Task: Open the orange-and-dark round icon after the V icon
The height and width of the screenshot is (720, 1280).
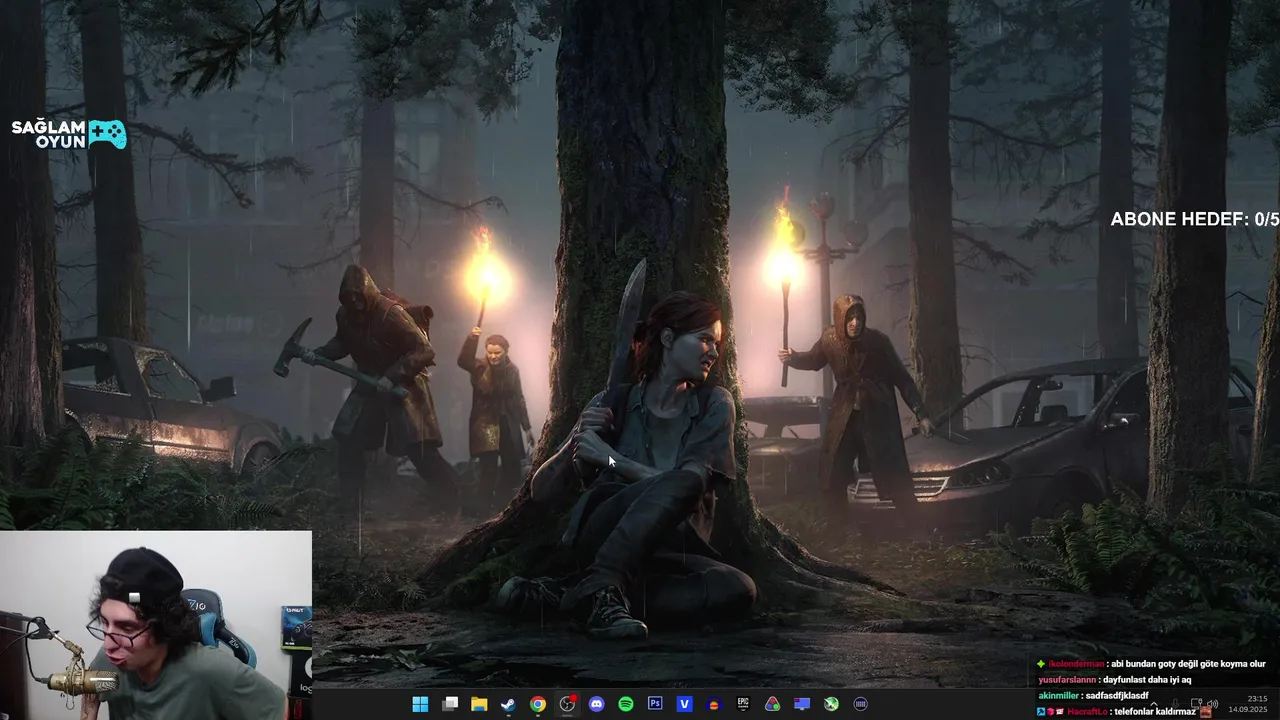Action: coord(714,704)
